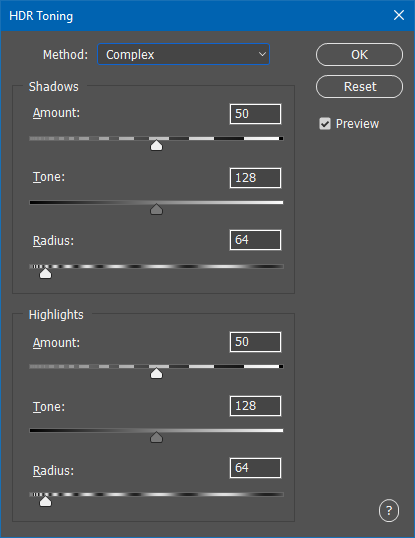This screenshot has width=415, height=538.
Task: Click the Highlights Tone value field
Action: point(255,406)
